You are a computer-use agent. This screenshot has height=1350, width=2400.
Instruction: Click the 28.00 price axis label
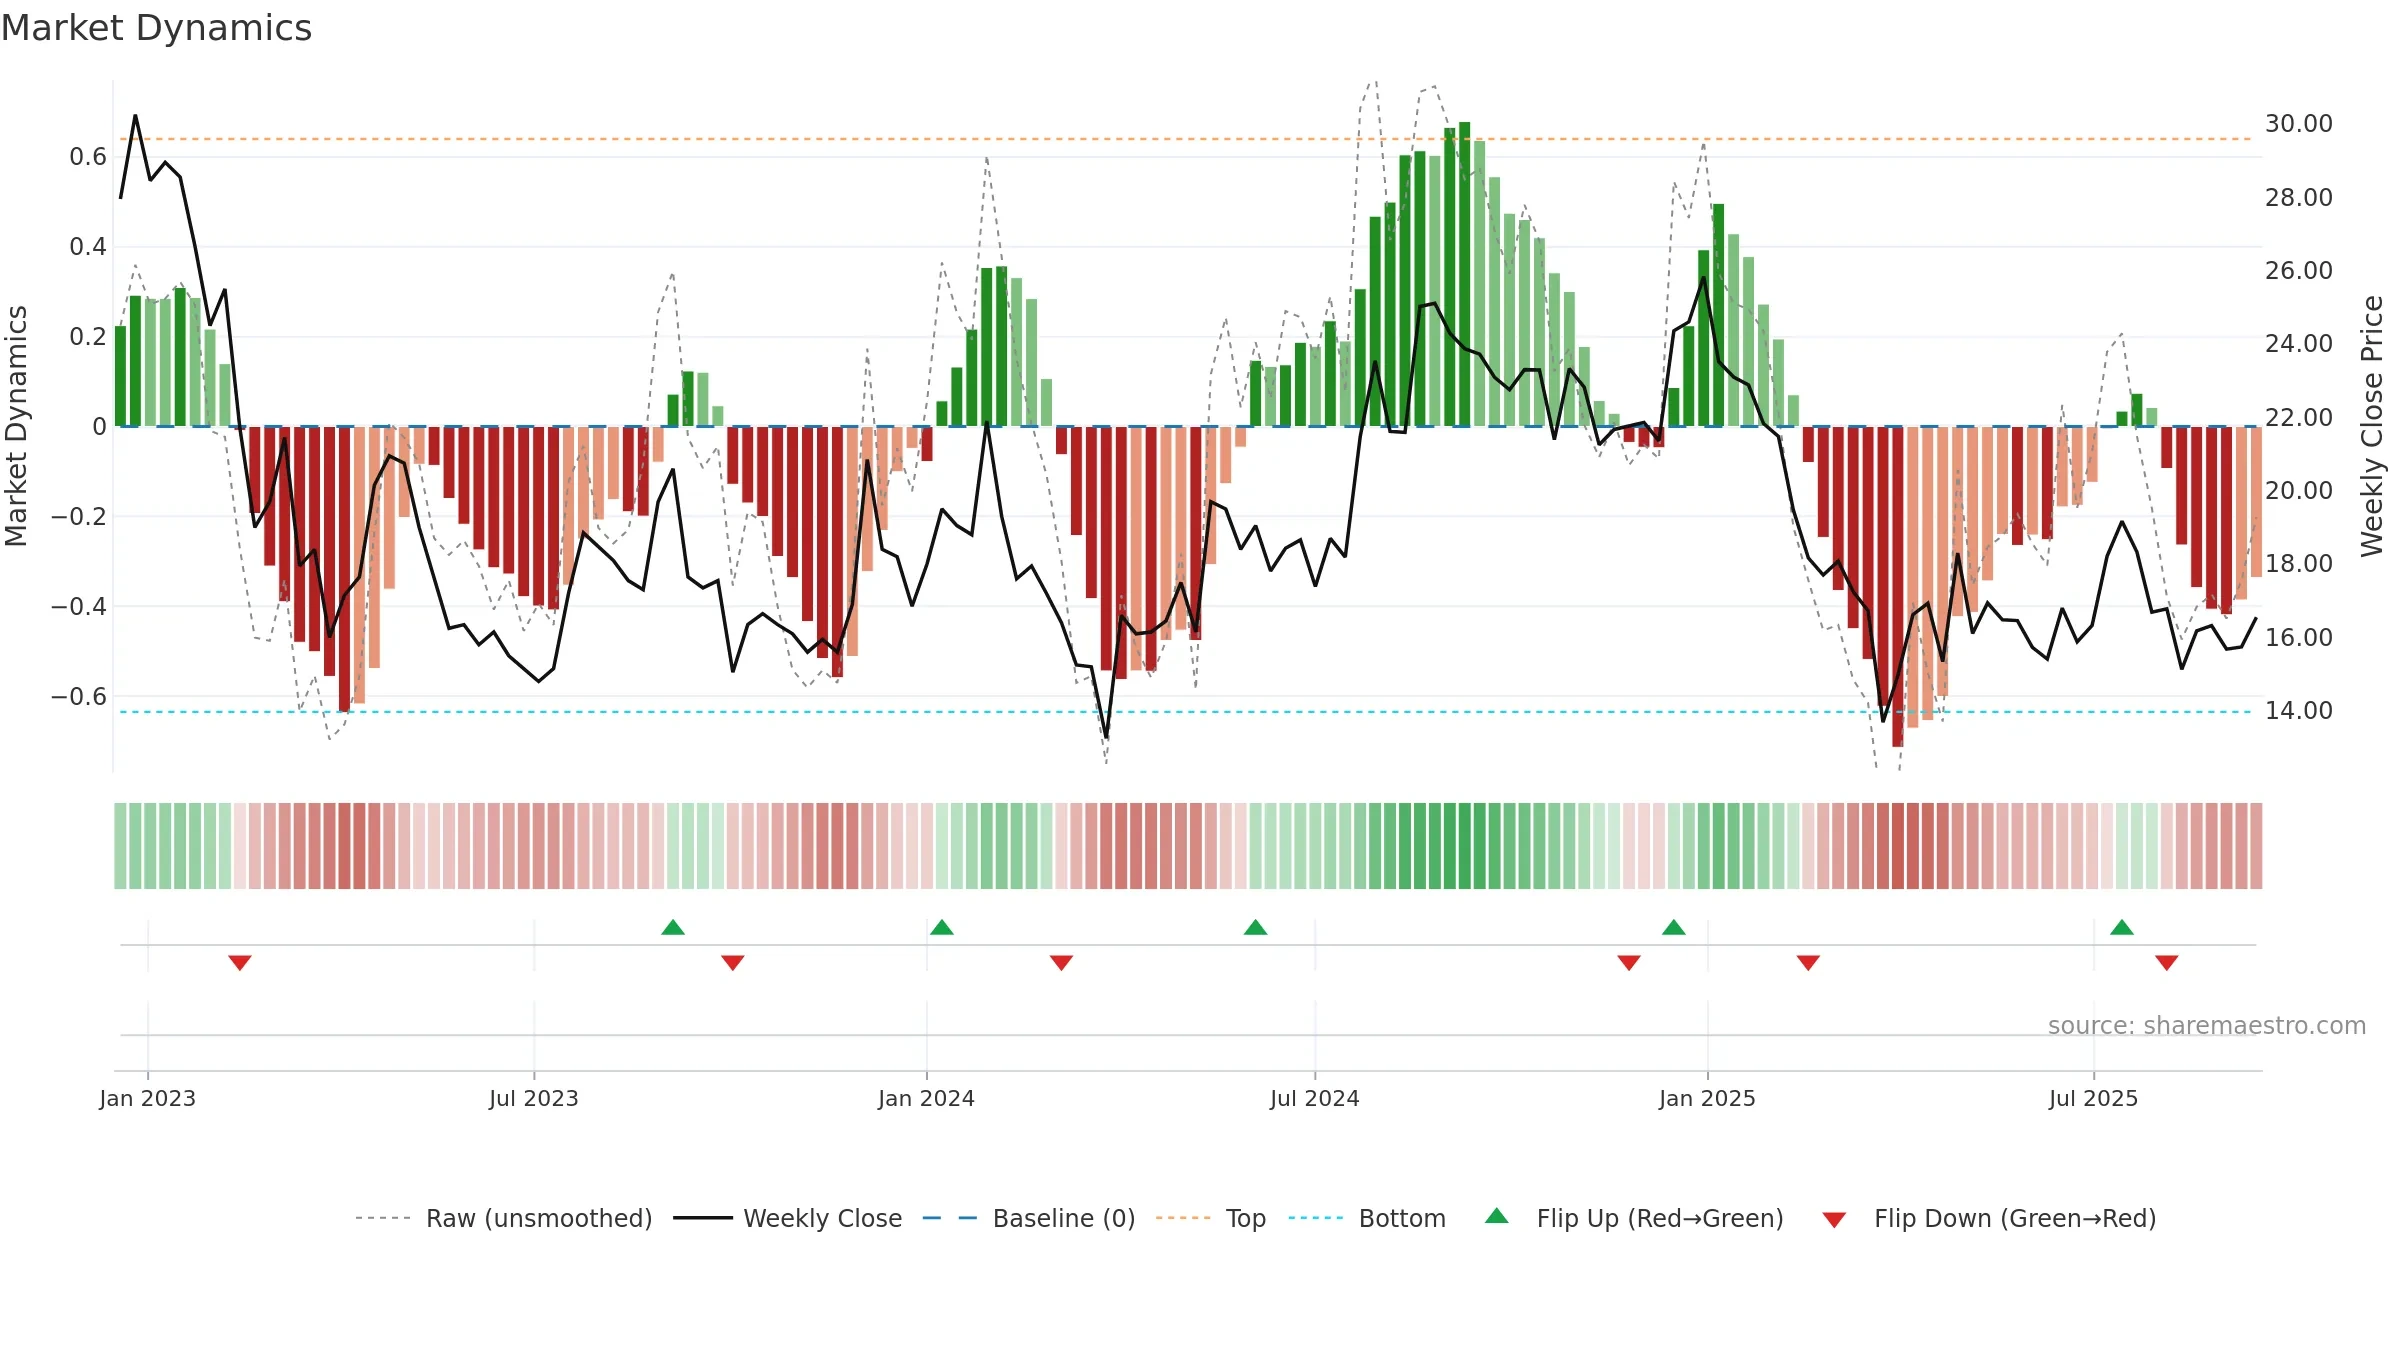2299,198
